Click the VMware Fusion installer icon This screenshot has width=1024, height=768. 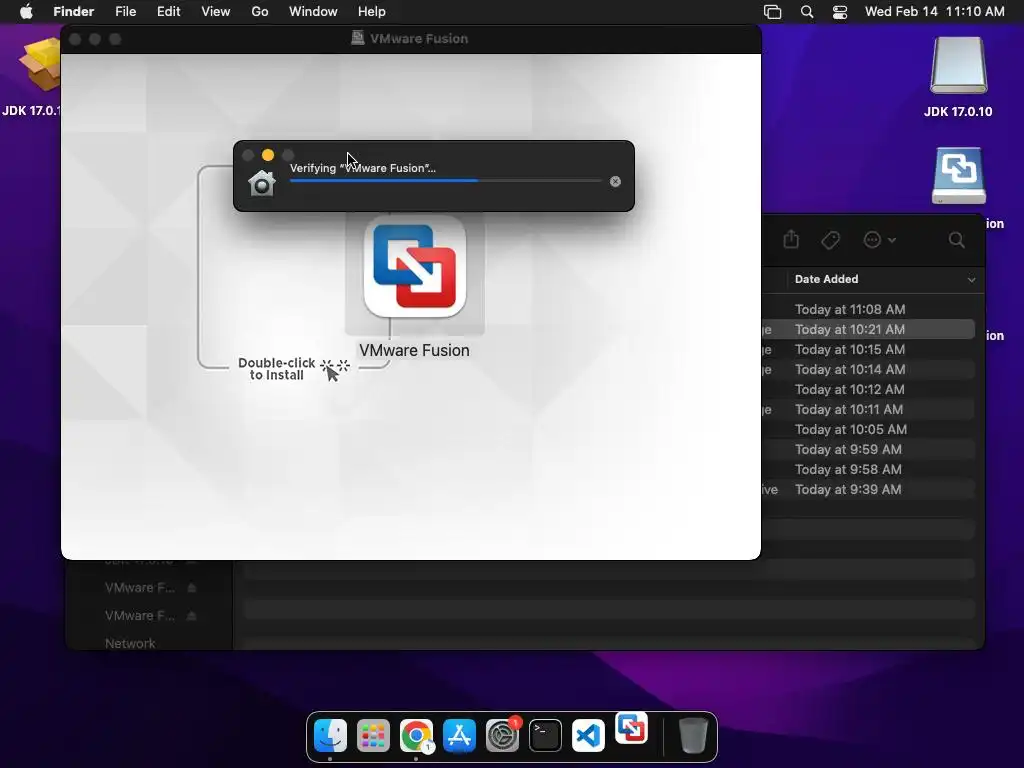tap(415, 266)
